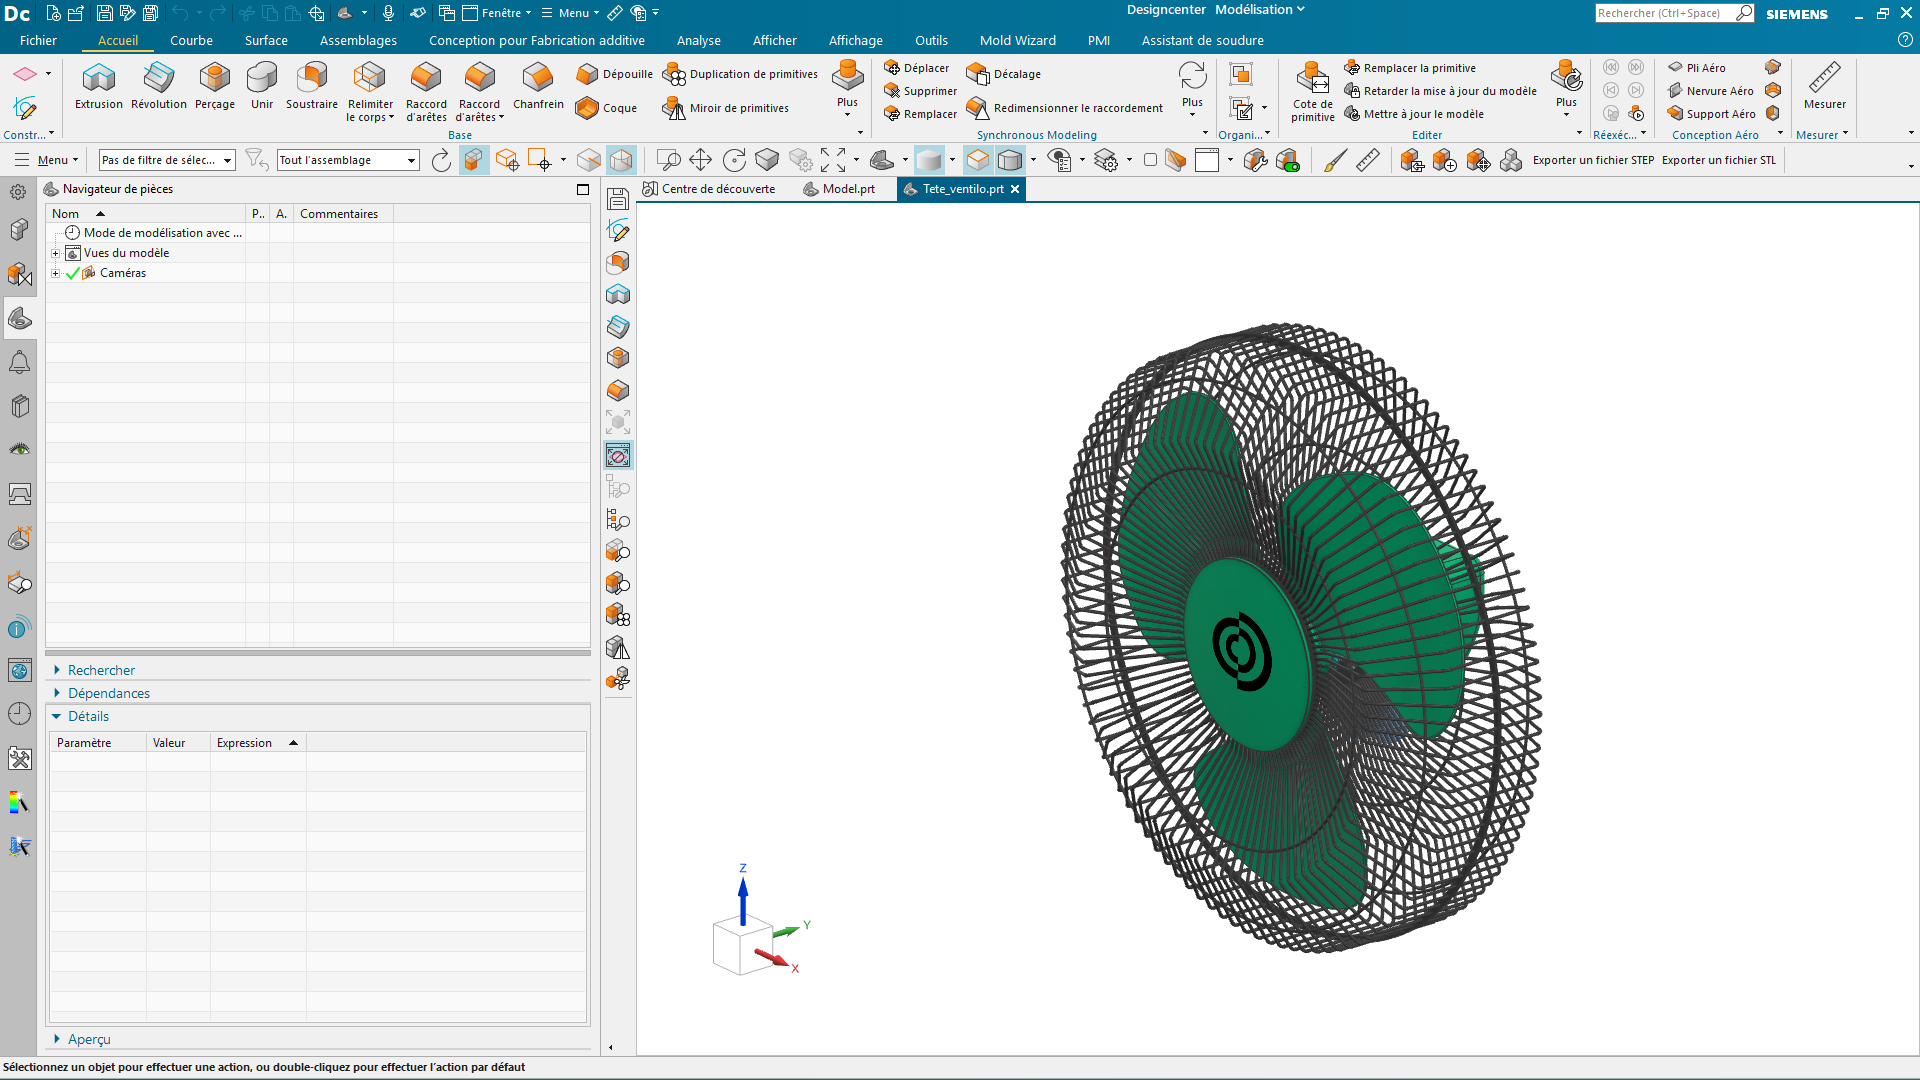
Task: Click the Dc application logo
Action: [x=18, y=13]
